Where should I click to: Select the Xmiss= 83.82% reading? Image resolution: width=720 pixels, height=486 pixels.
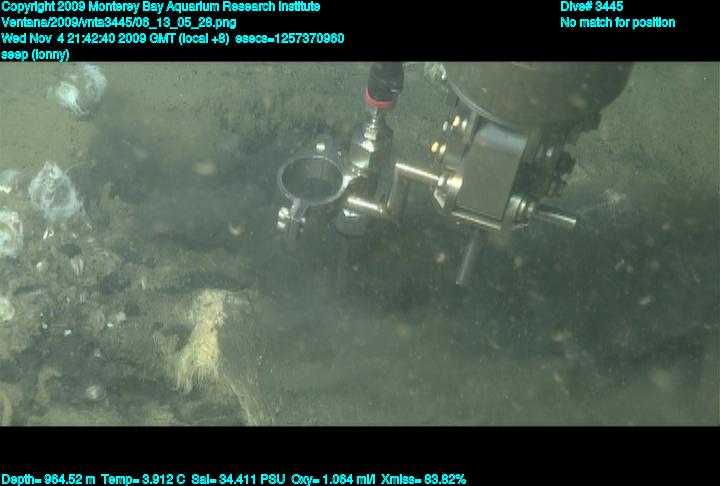coord(427,479)
